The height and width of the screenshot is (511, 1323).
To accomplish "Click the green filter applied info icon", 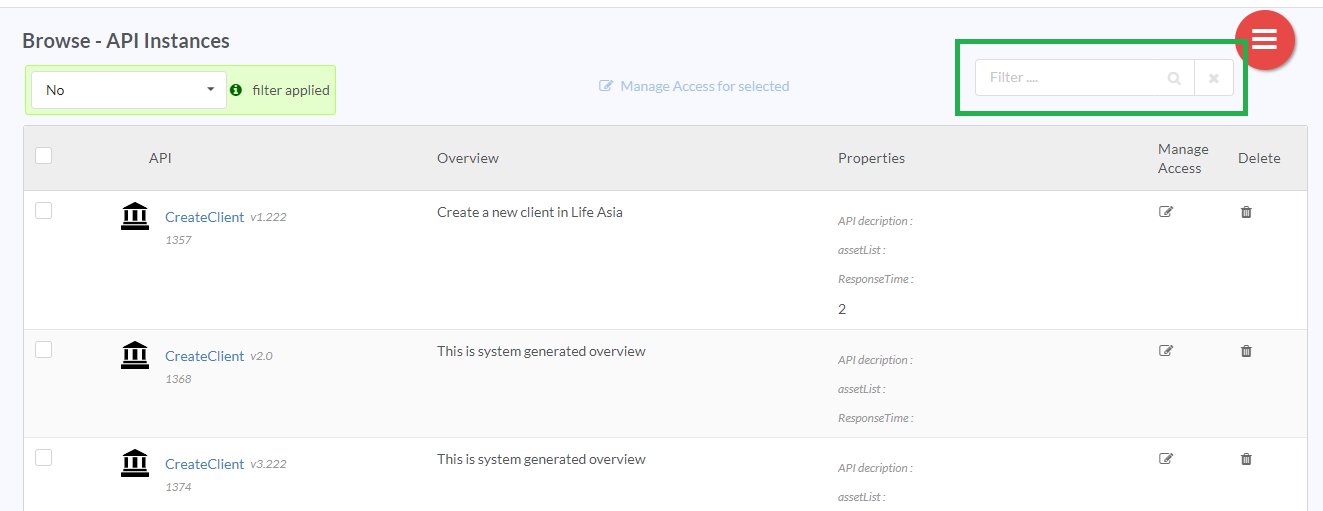I will coord(236,90).
